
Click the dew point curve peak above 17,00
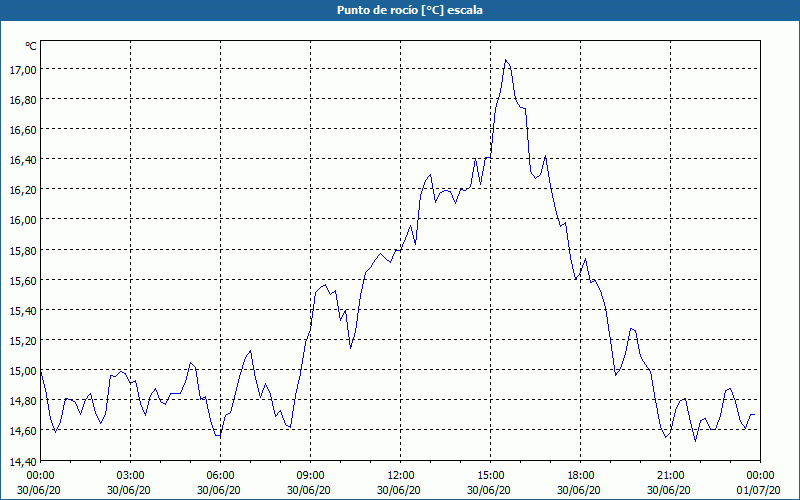point(506,60)
